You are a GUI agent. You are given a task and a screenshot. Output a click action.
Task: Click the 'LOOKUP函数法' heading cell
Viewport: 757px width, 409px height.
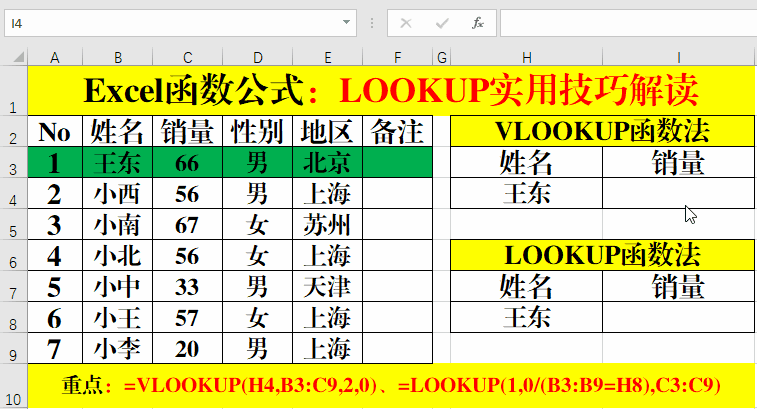tap(603, 255)
